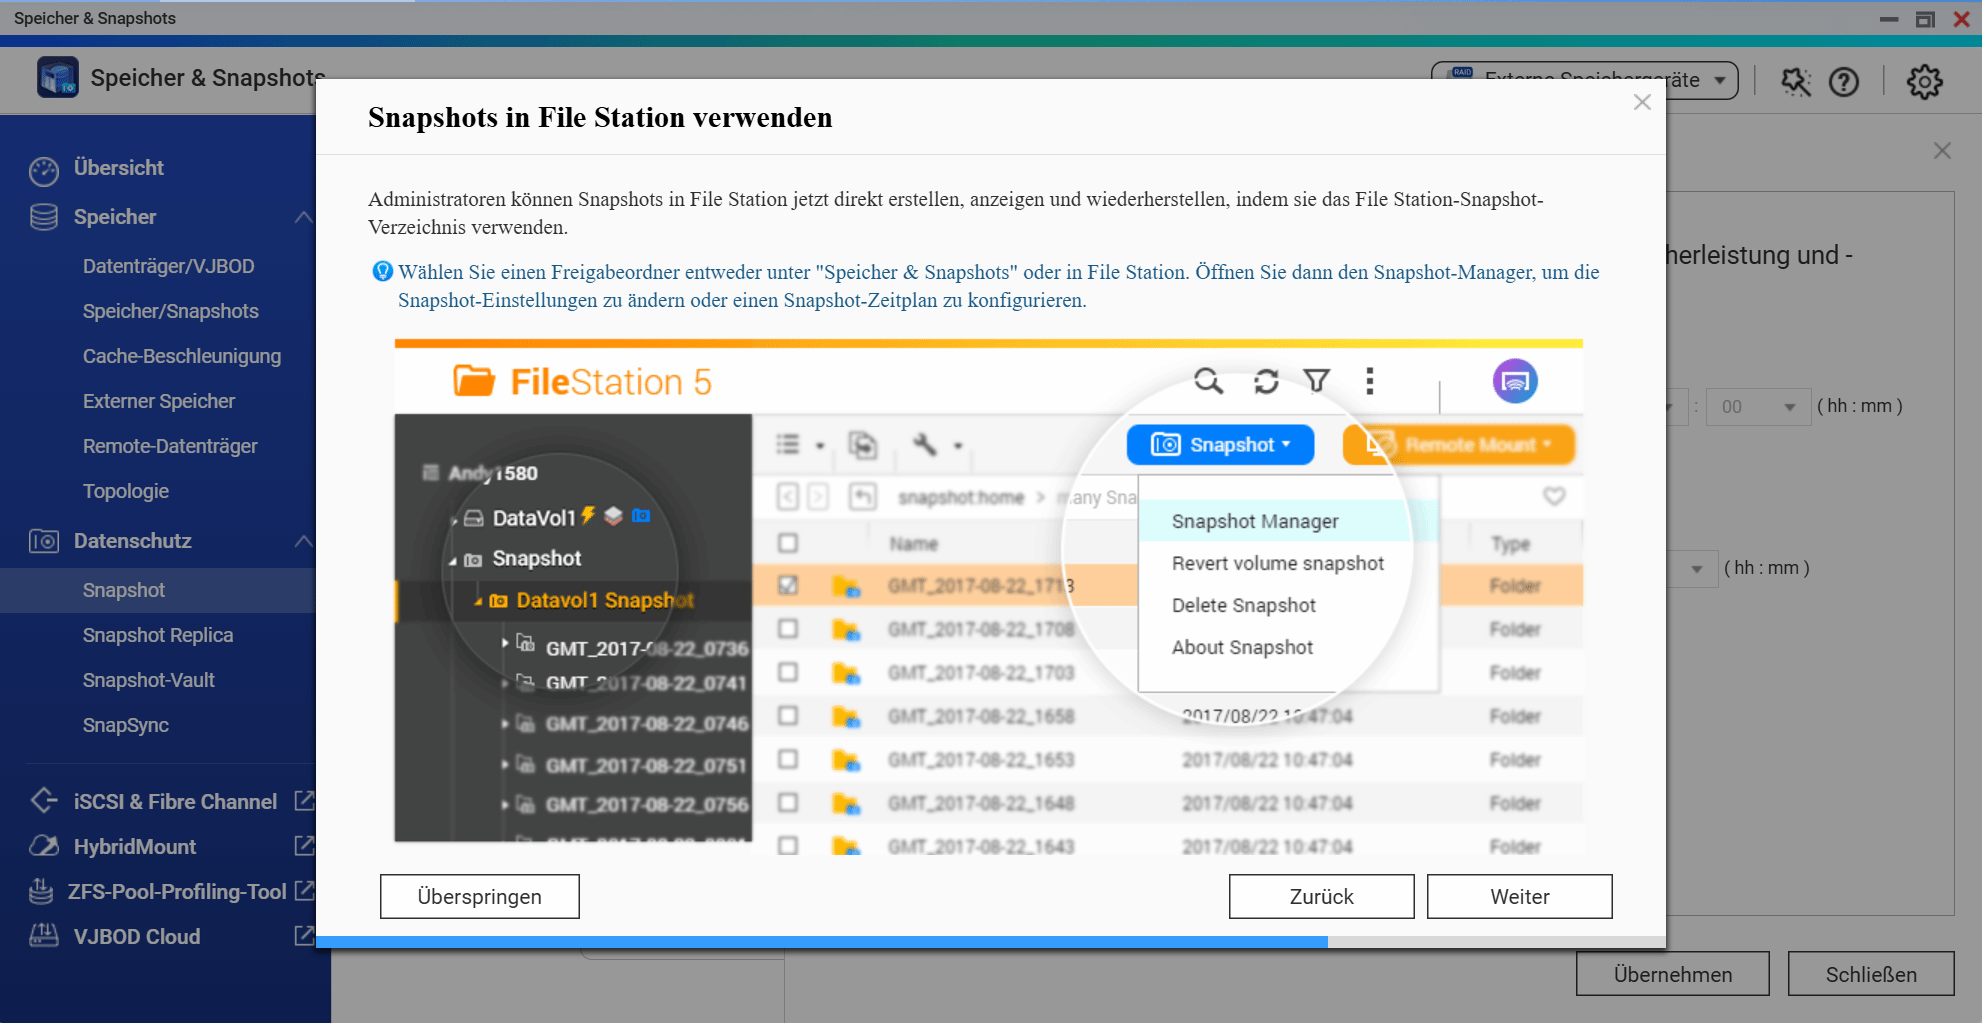The width and height of the screenshot is (1982, 1023).
Task: Click the heart favorite icon in File Station
Action: click(x=1554, y=496)
